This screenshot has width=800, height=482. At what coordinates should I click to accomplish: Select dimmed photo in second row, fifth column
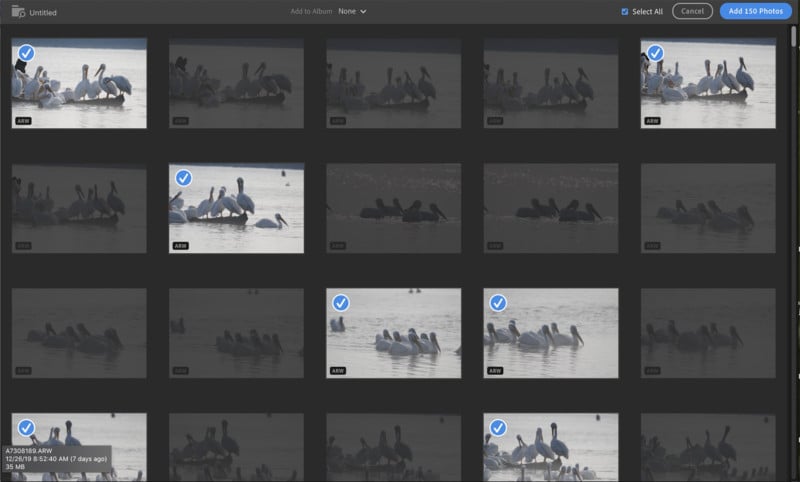click(x=708, y=208)
